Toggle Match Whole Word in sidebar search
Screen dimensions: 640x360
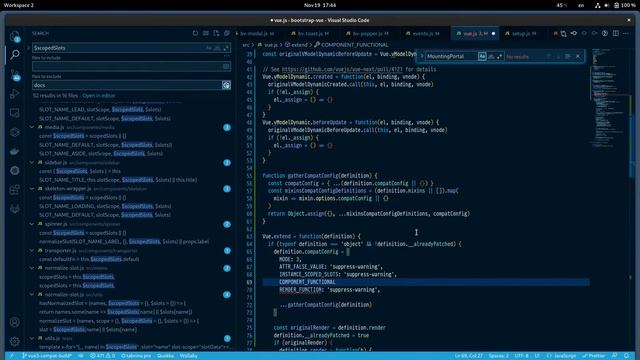click(217, 48)
